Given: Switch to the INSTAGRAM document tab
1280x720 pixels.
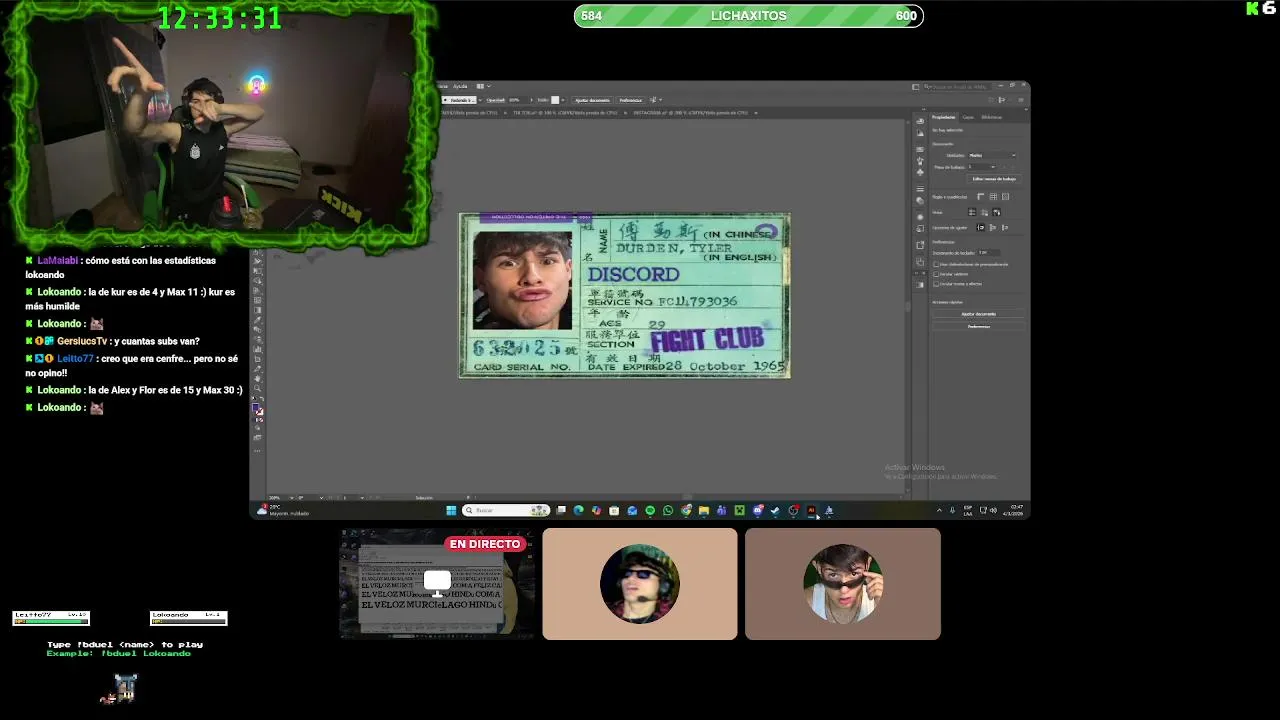Looking at the screenshot, I should point(691,113).
